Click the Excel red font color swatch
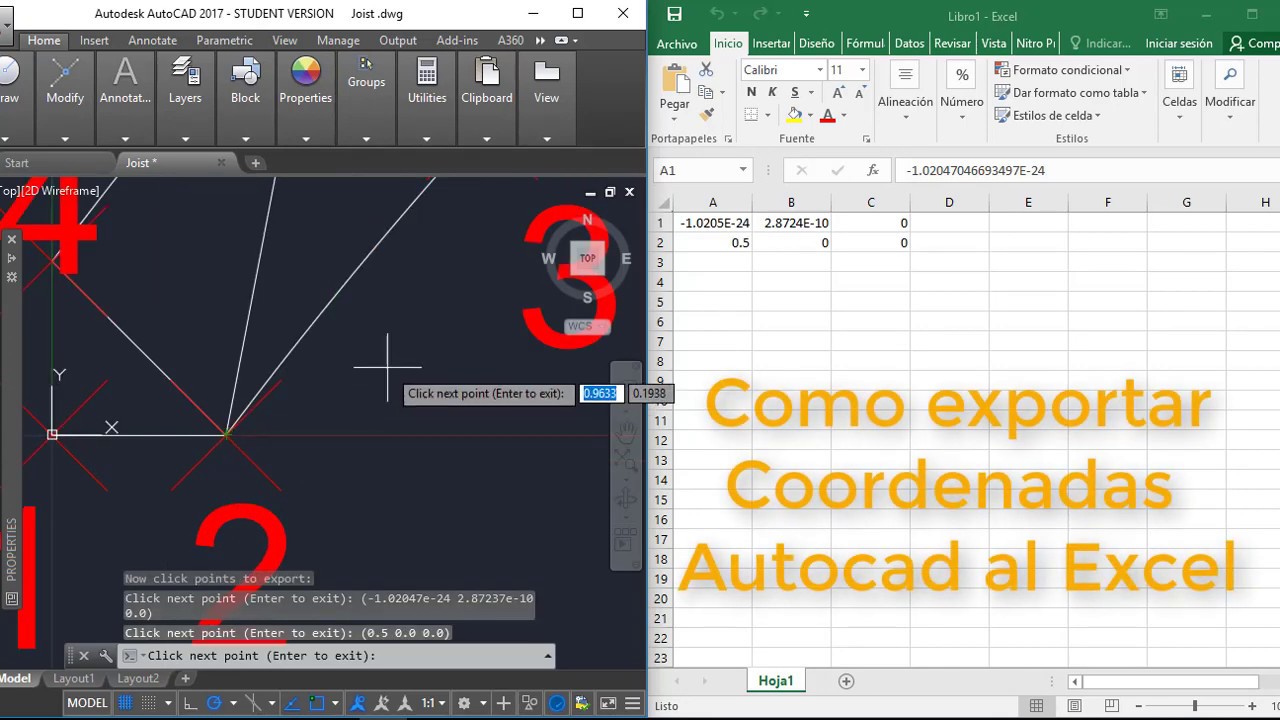The width and height of the screenshot is (1280, 720). pos(827,115)
